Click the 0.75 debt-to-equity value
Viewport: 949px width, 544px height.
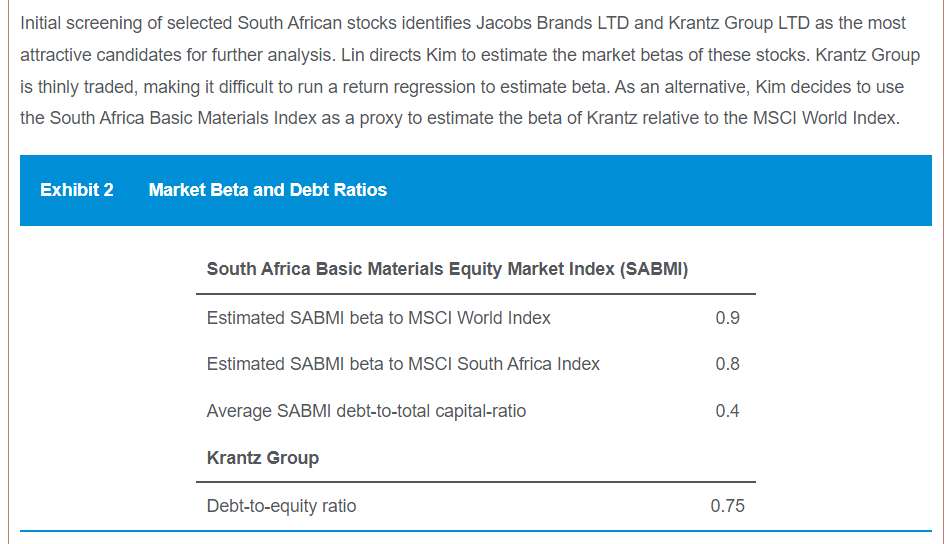point(727,506)
